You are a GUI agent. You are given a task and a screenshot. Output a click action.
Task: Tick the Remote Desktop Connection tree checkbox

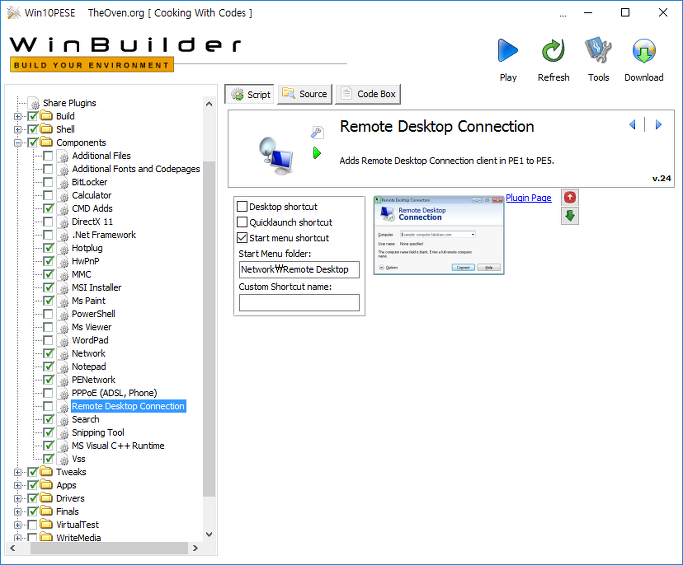48,406
